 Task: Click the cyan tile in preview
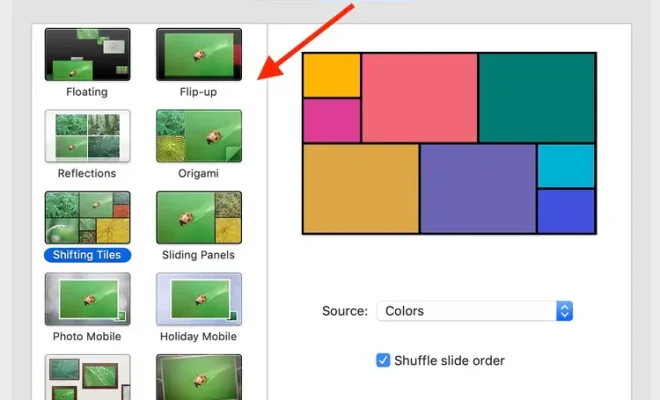click(x=566, y=166)
